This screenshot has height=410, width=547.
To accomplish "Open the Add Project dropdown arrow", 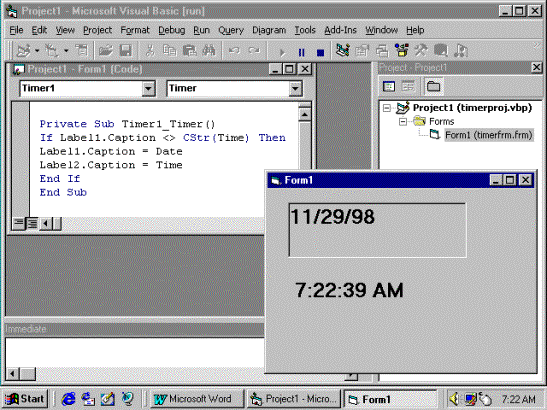I will [x=37, y=51].
